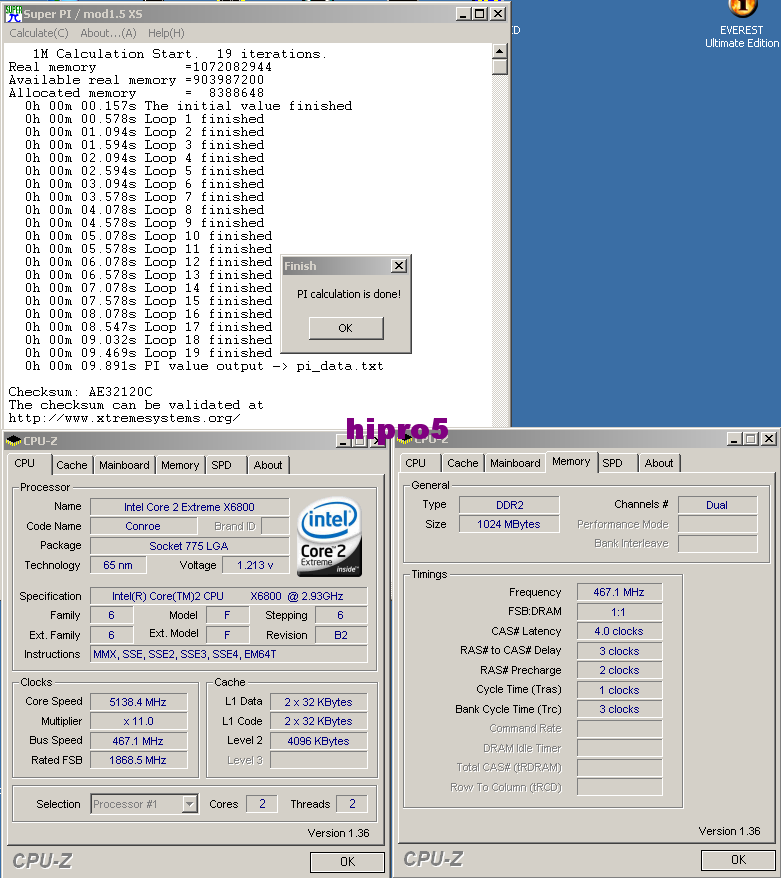The image size is (781, 878).
Task: Click the Name field Intel Core 2 Extreme X6800
Action: (189, 507)
